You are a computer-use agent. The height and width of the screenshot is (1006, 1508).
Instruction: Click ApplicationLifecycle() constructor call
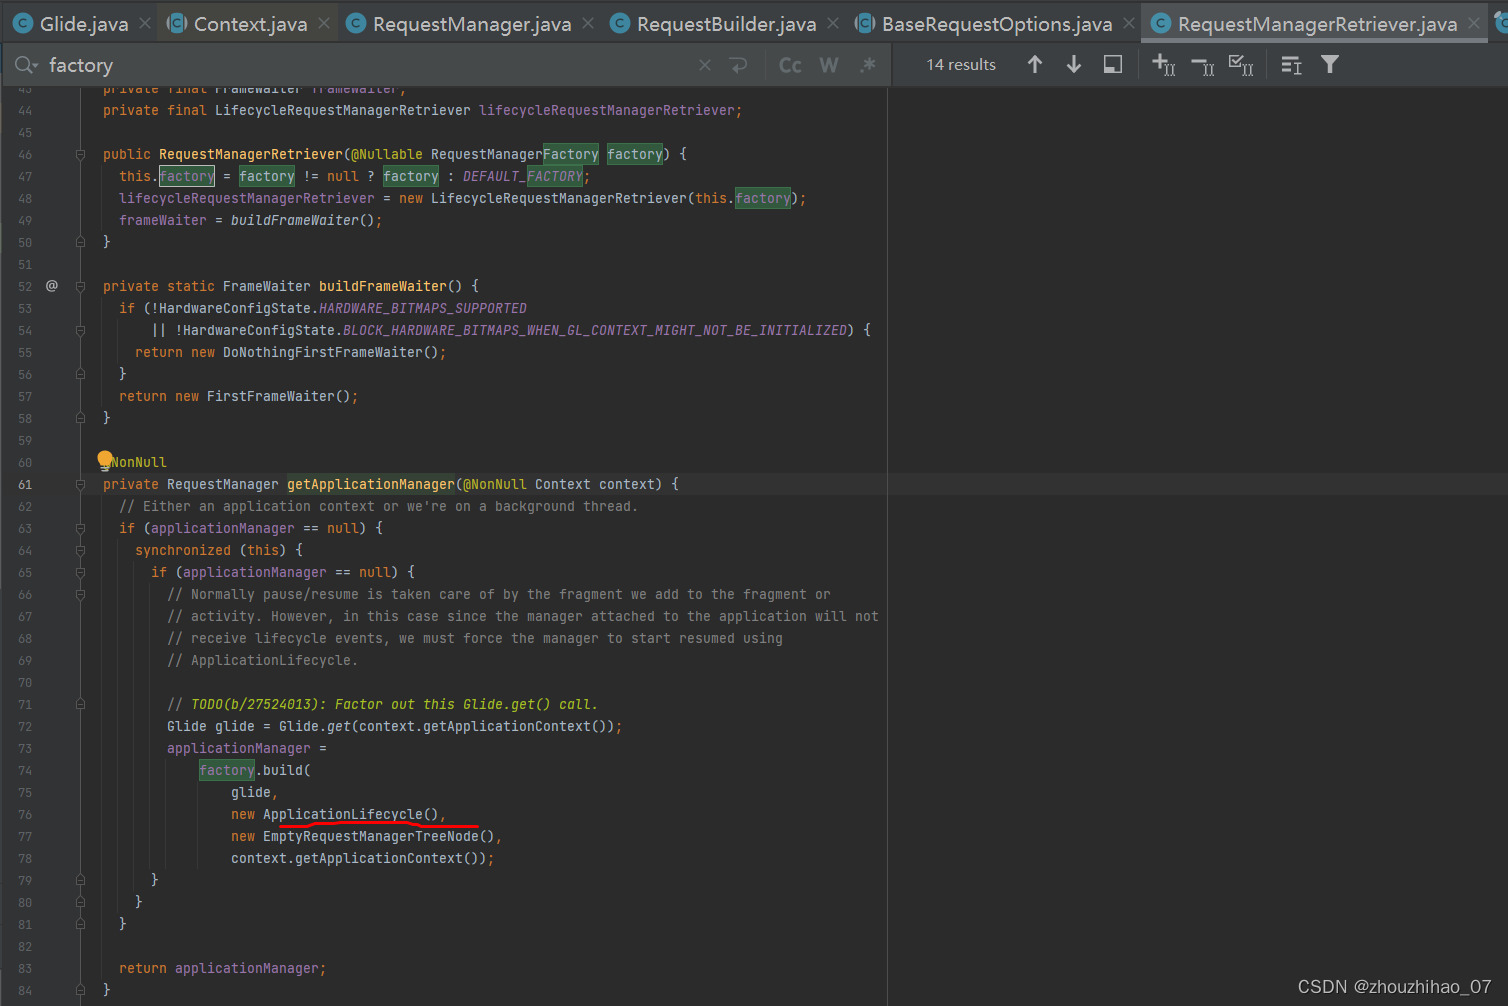coord(351,814)
